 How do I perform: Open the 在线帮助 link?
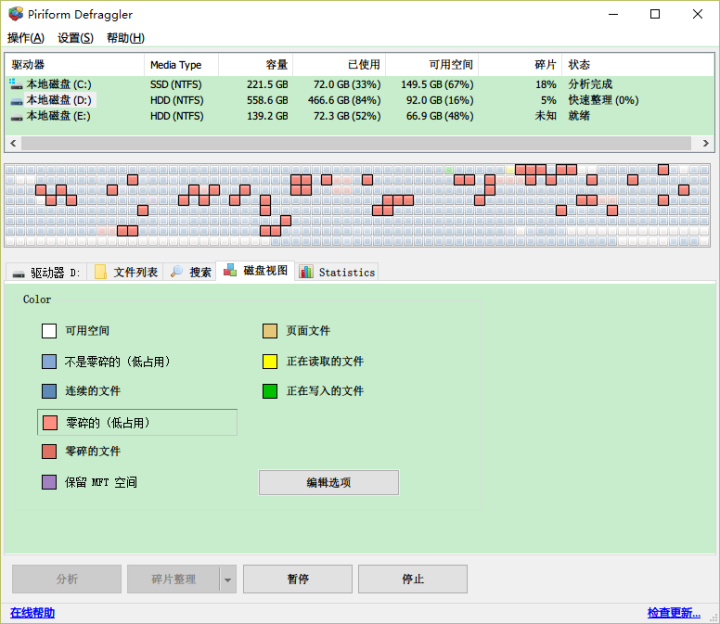[x=33, y=613]
